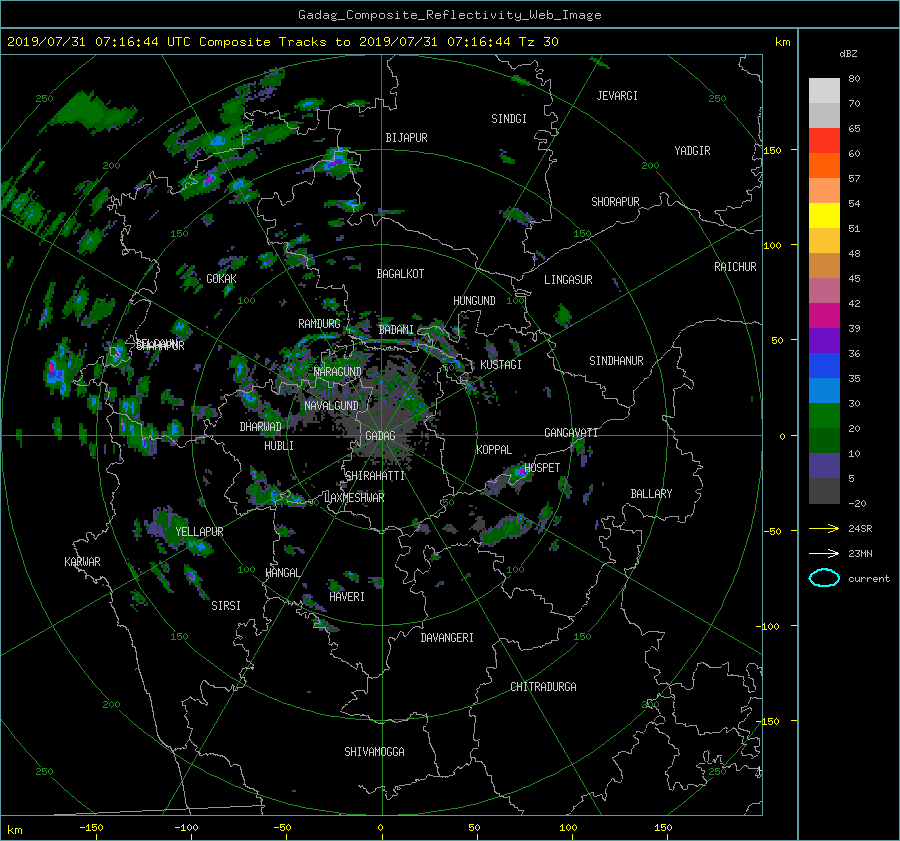Pick the bright green swatch in dBZ legend
Viewport: 900px width, 841px height.
(x=824, y=415)
